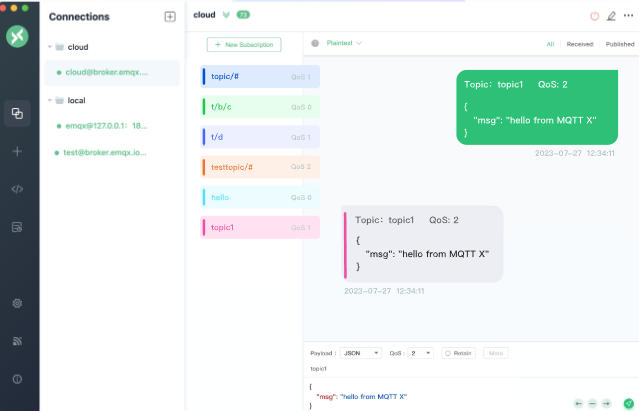Viewport: 639px width, 411px height.
Task: Open the About info icon in the sidebar
Action: 17,379
